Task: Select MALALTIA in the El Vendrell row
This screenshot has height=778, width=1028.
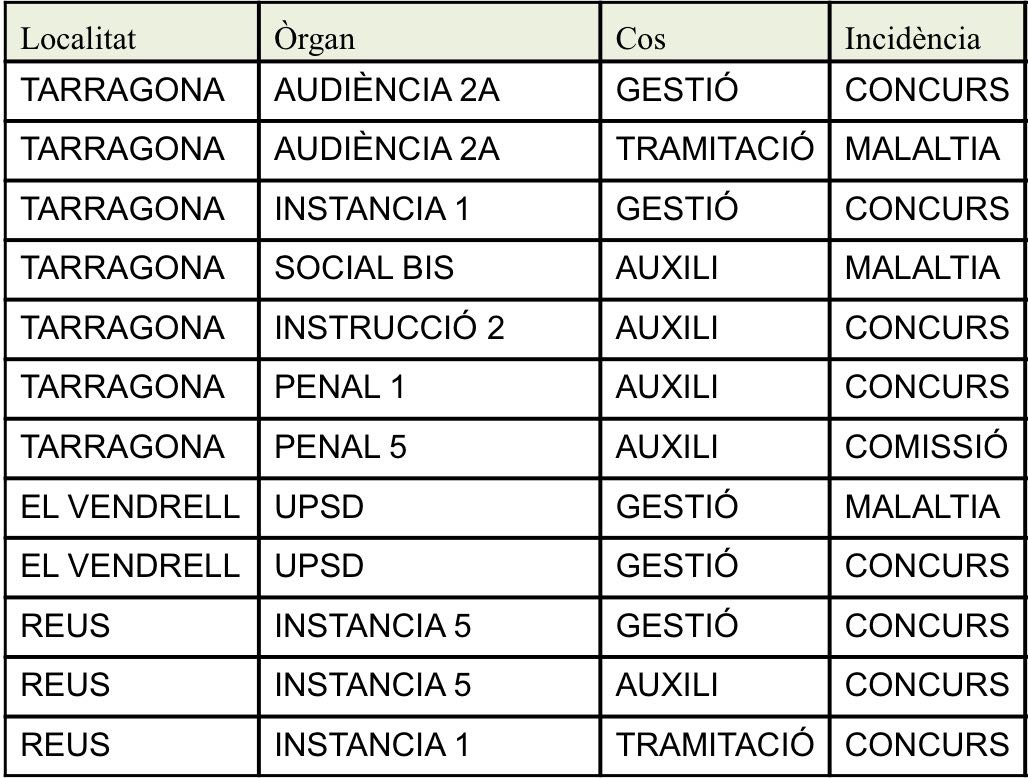Action: (928, 507)
